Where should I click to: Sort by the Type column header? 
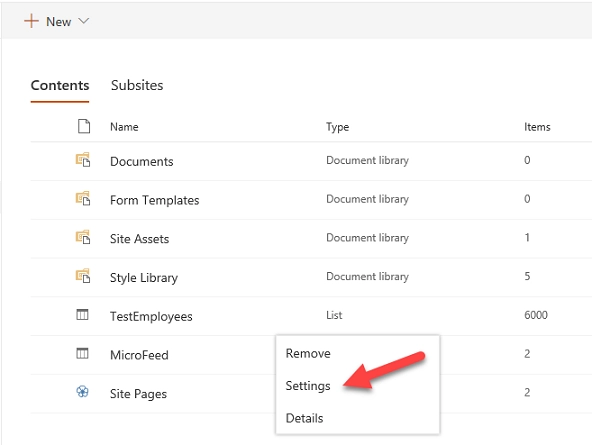[338, 127]
